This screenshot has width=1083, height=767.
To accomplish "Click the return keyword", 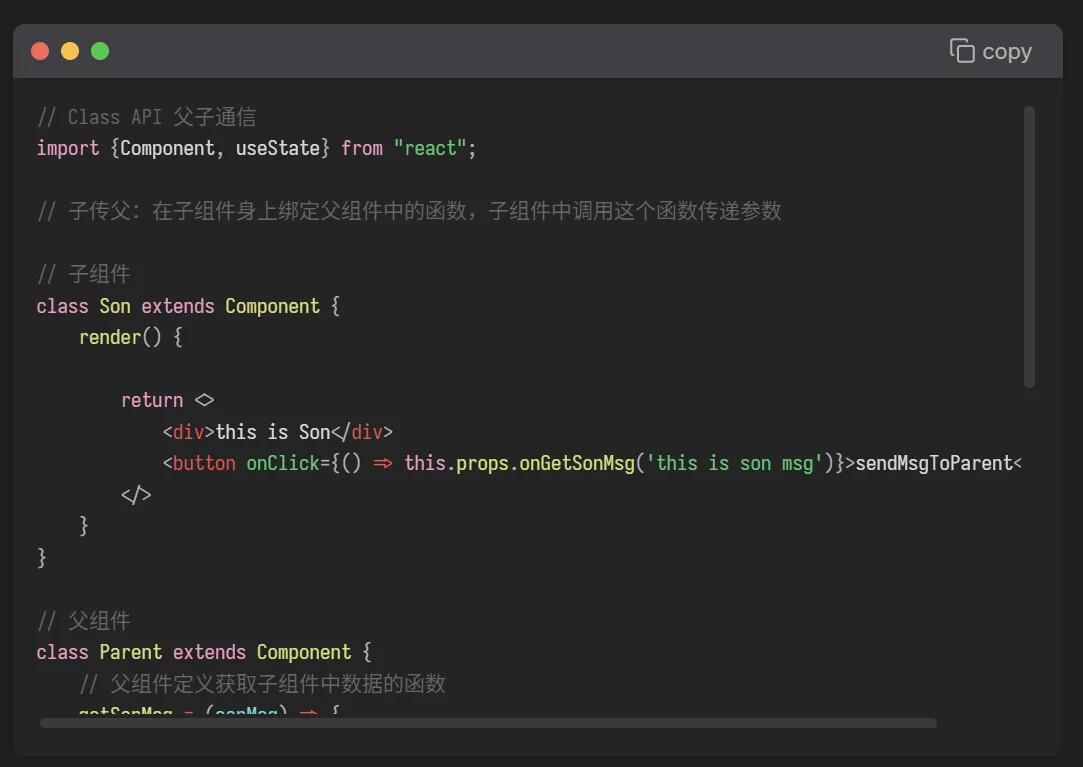I will pos(152,400).
